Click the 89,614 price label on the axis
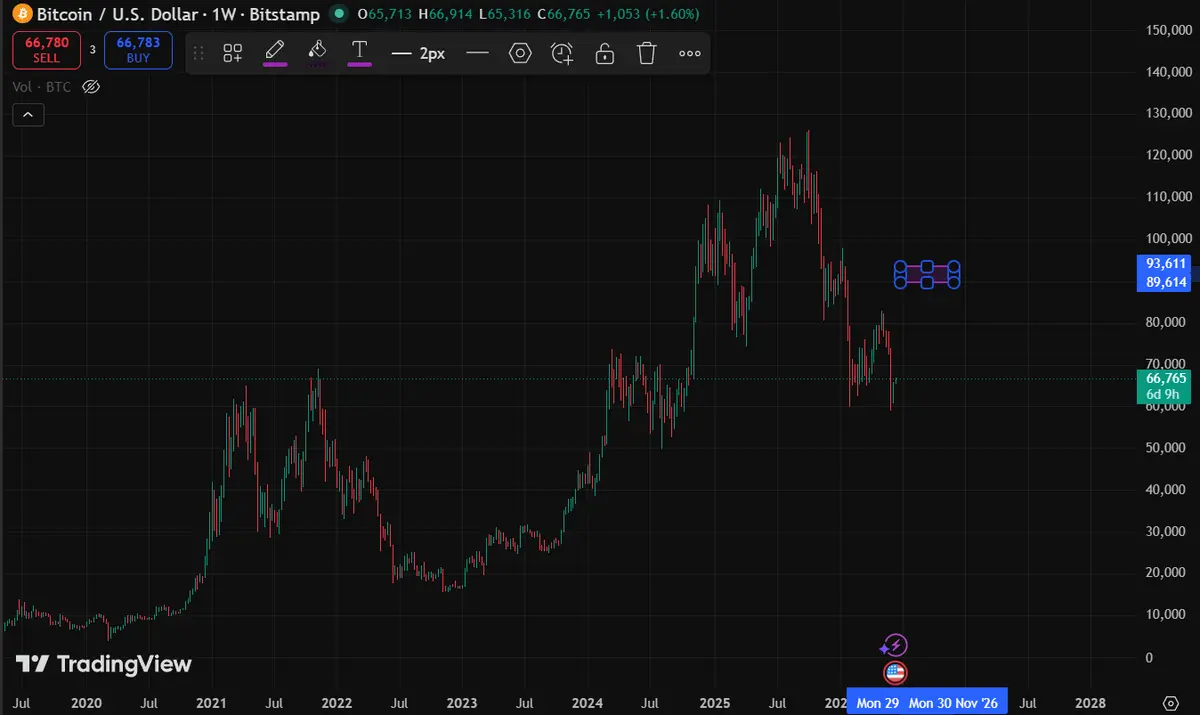The height and width of the screenshot is (715, 1200). pos(1166,282)
